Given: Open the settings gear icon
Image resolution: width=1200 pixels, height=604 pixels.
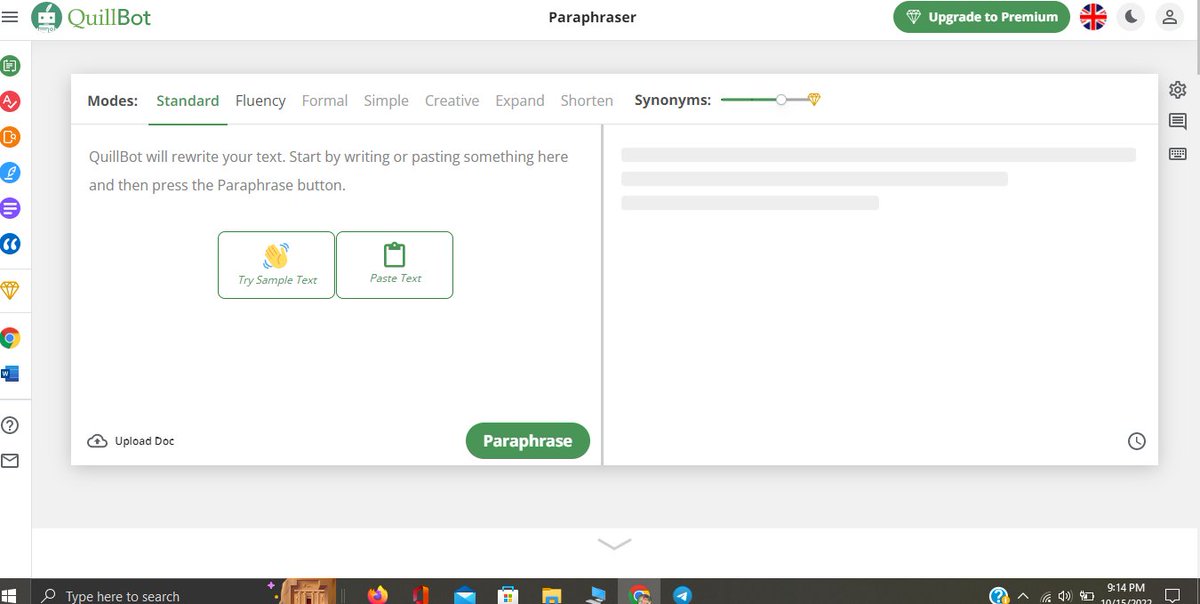Looking at the screenshot, I should [x=1177, y=90].
